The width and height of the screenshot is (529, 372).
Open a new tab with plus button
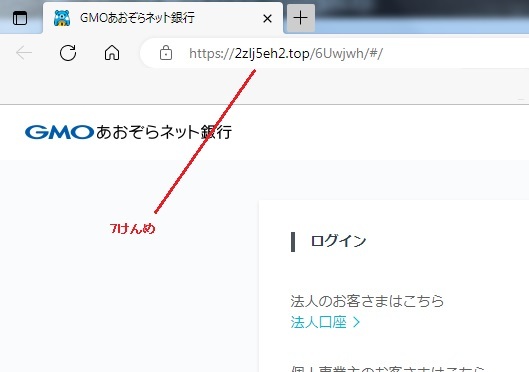pyautogui.click(x=301, y=18)
